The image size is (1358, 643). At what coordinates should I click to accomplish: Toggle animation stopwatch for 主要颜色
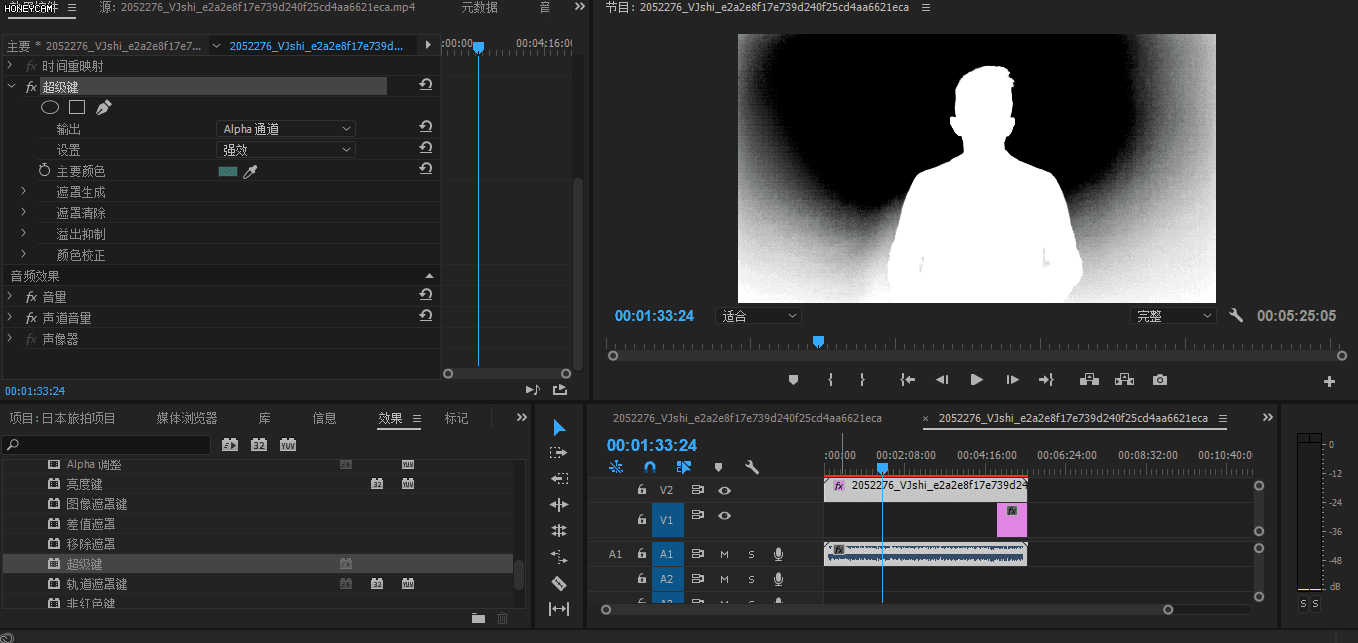click(x=44, y=171)
